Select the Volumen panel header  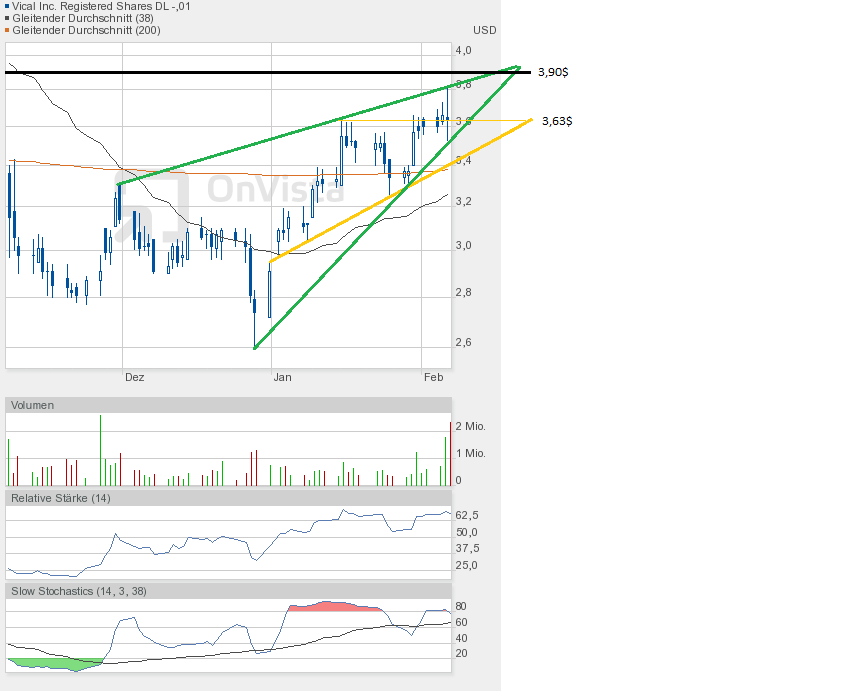(33, 405)
